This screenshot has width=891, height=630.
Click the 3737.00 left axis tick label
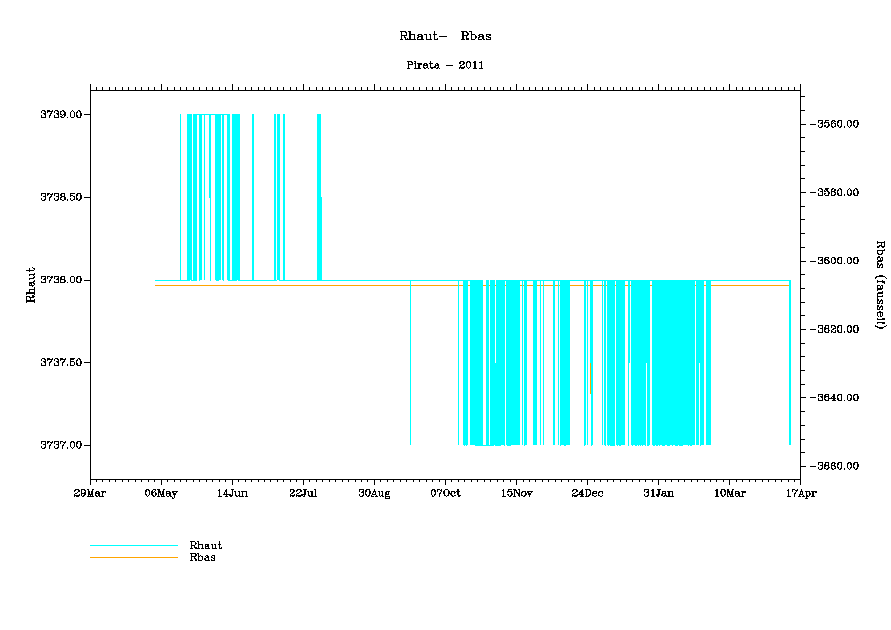pyautogui.click(x=62, y=445)
